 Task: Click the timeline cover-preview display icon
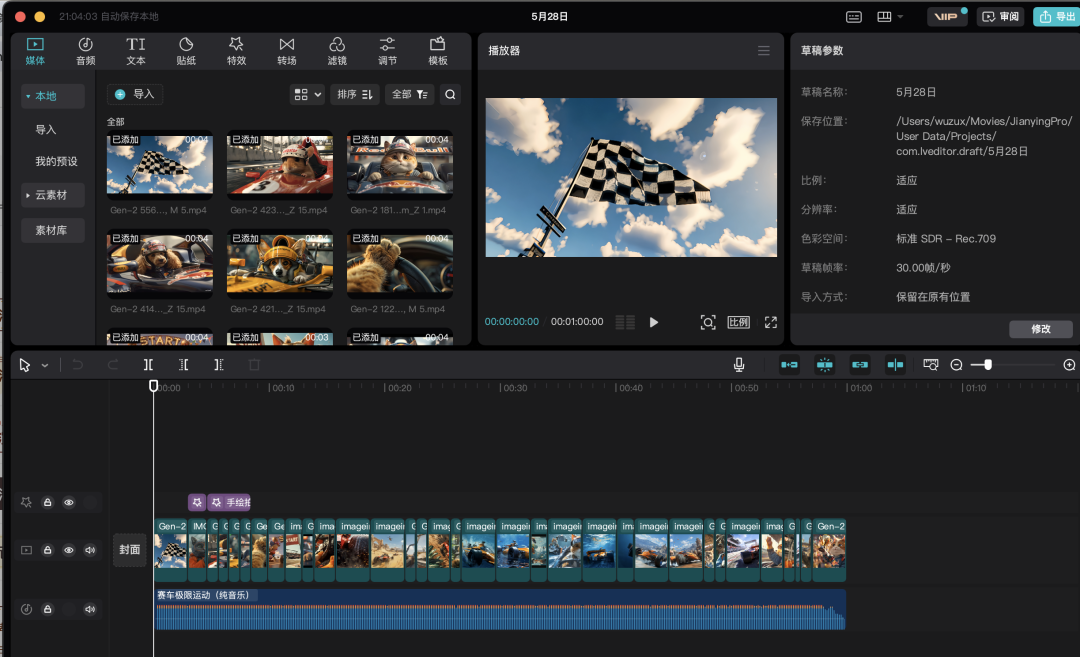(x=931, y=365)
